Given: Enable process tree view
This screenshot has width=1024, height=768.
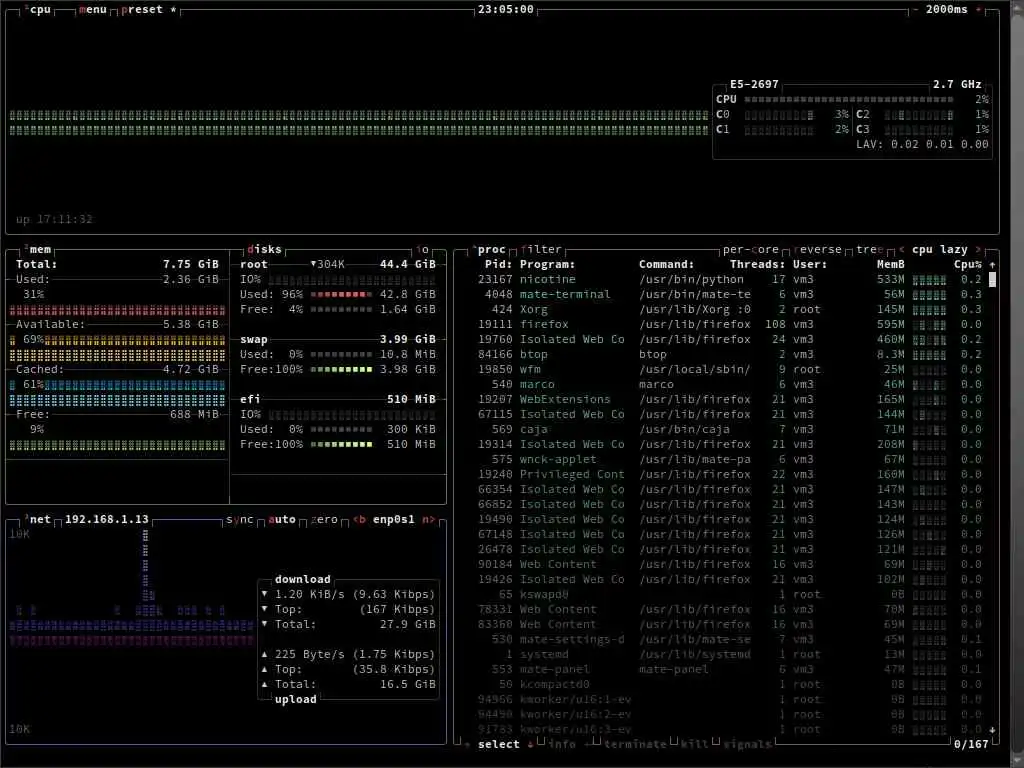Looking at the screenshot, I should click(870, 249).
